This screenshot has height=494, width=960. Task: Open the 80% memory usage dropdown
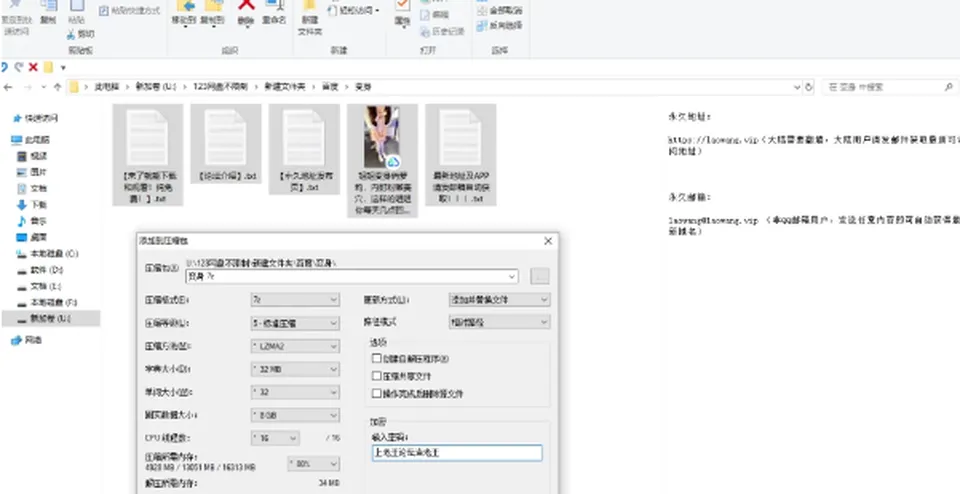point(313,464)
